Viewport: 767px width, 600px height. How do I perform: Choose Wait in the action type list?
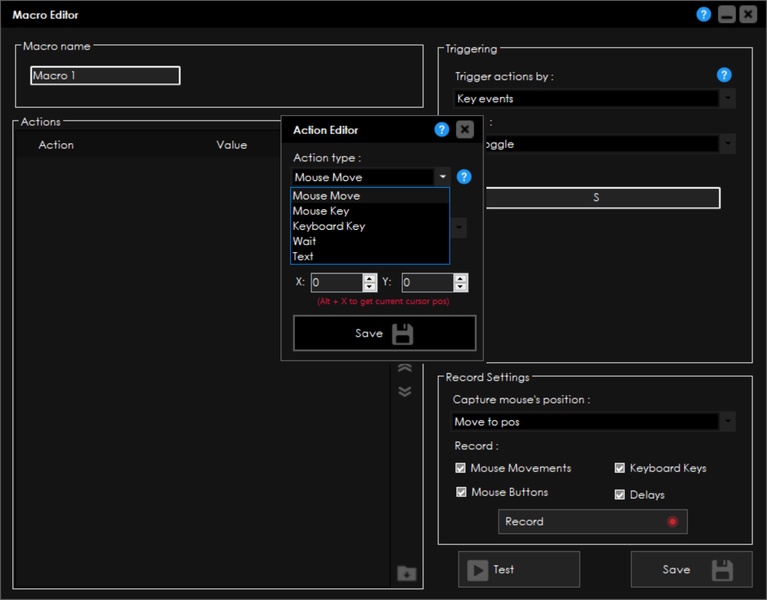pos(305,241)
